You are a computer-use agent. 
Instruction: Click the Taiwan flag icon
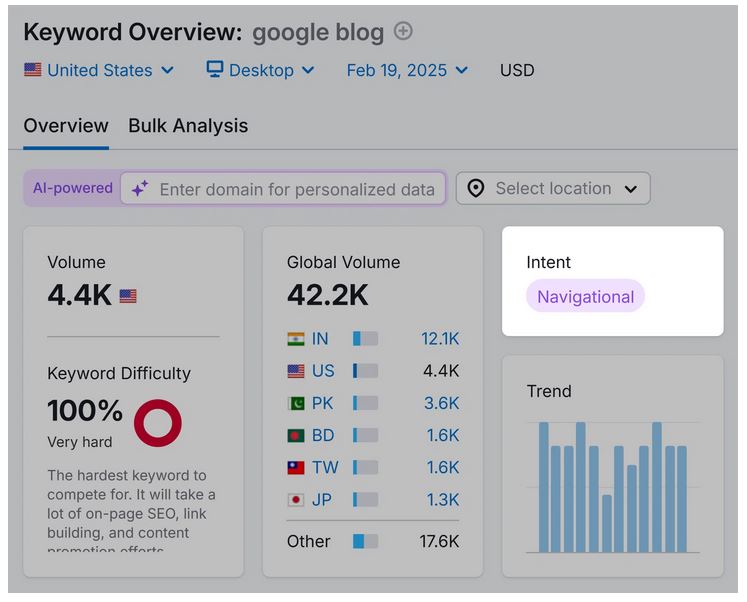296,468
